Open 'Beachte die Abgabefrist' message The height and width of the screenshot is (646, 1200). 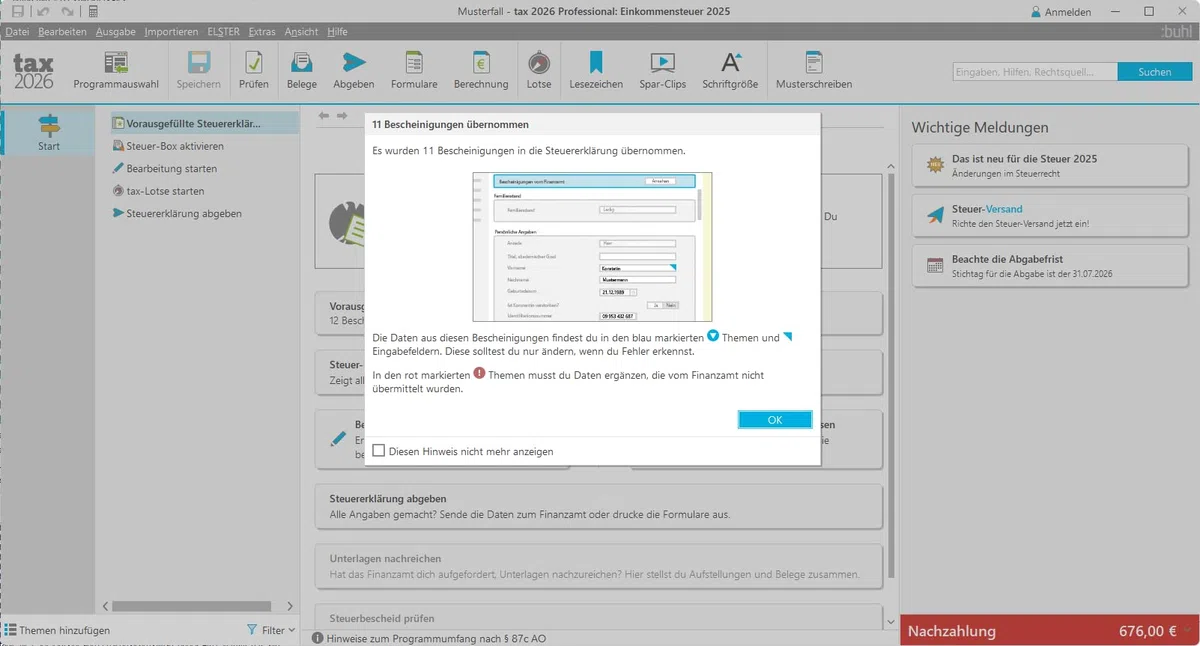1049,266
